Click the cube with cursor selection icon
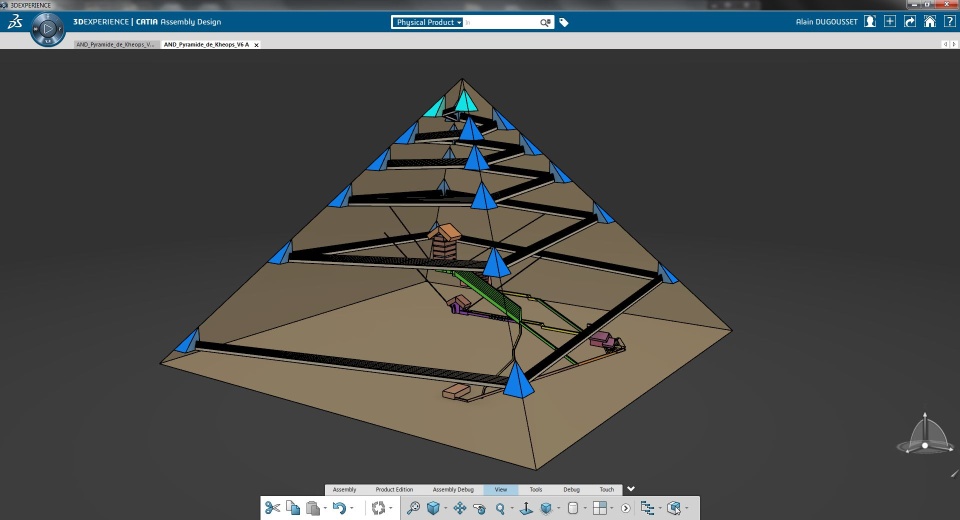This screenshot has width=960, height=520. [x=673, y=508]
